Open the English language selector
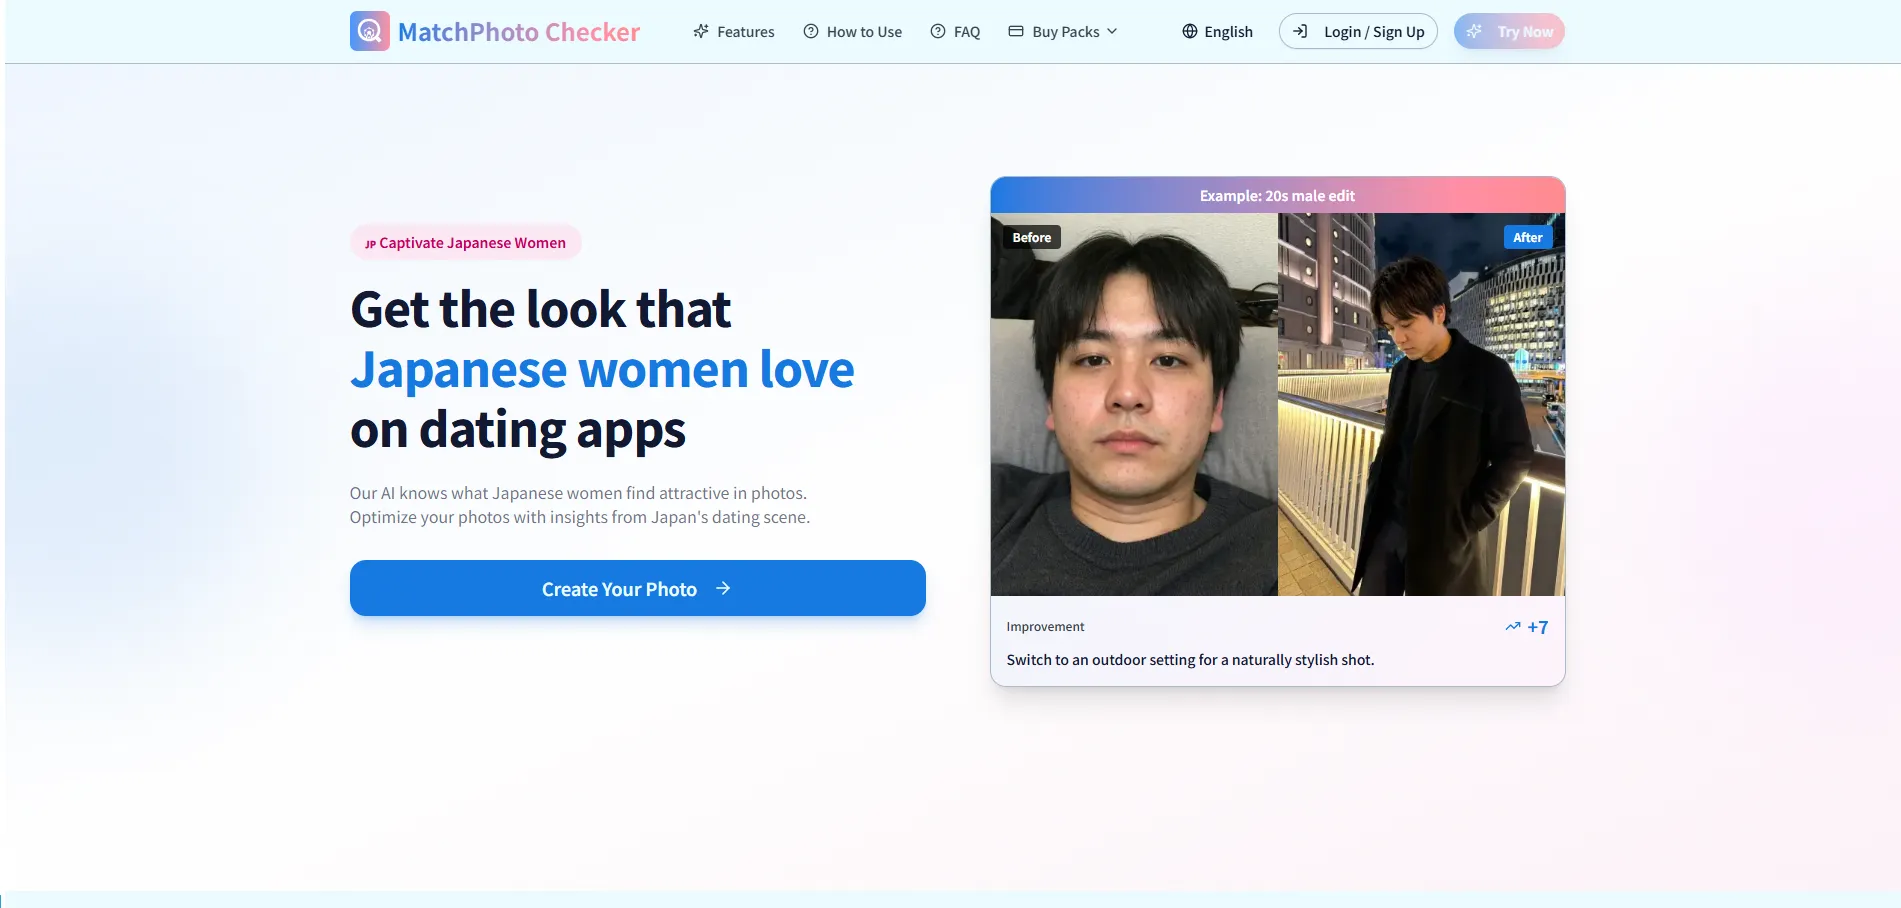 pos(1217,32)
